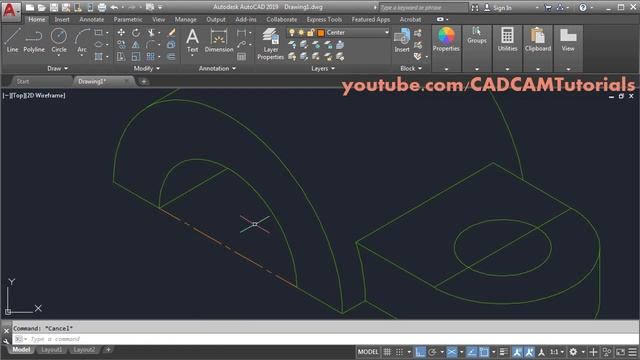Select the Dimension tool
This screenshot has height=360, width=640.
pos(219,40)
